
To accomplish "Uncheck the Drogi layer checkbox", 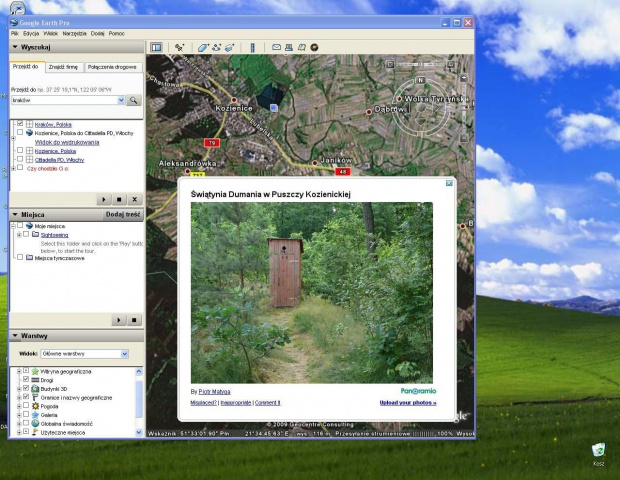I will [x=26, y=379].
